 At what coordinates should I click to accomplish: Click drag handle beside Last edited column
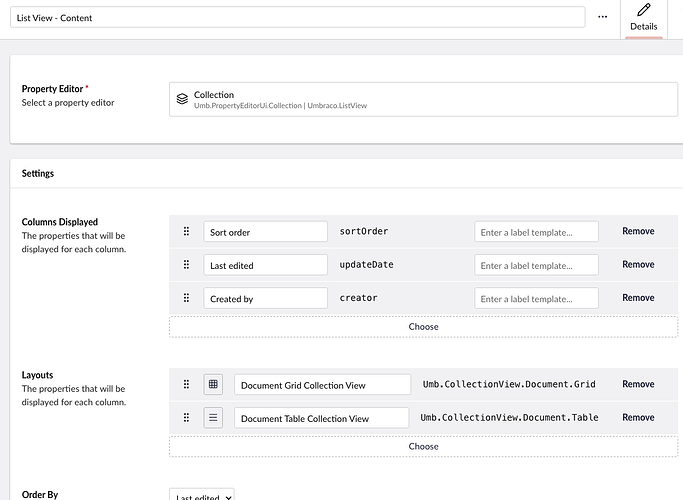point(186,265)
